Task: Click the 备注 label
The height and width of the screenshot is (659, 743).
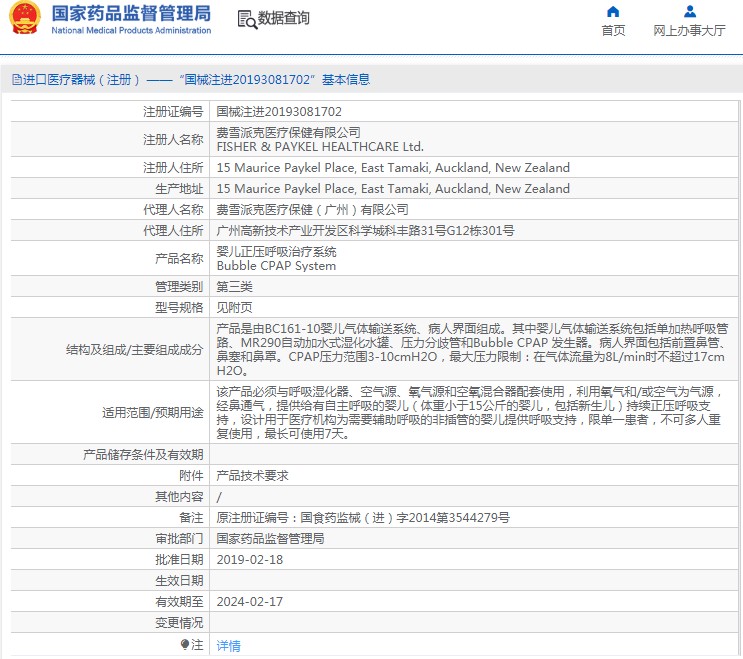Action: pos(191,518)
